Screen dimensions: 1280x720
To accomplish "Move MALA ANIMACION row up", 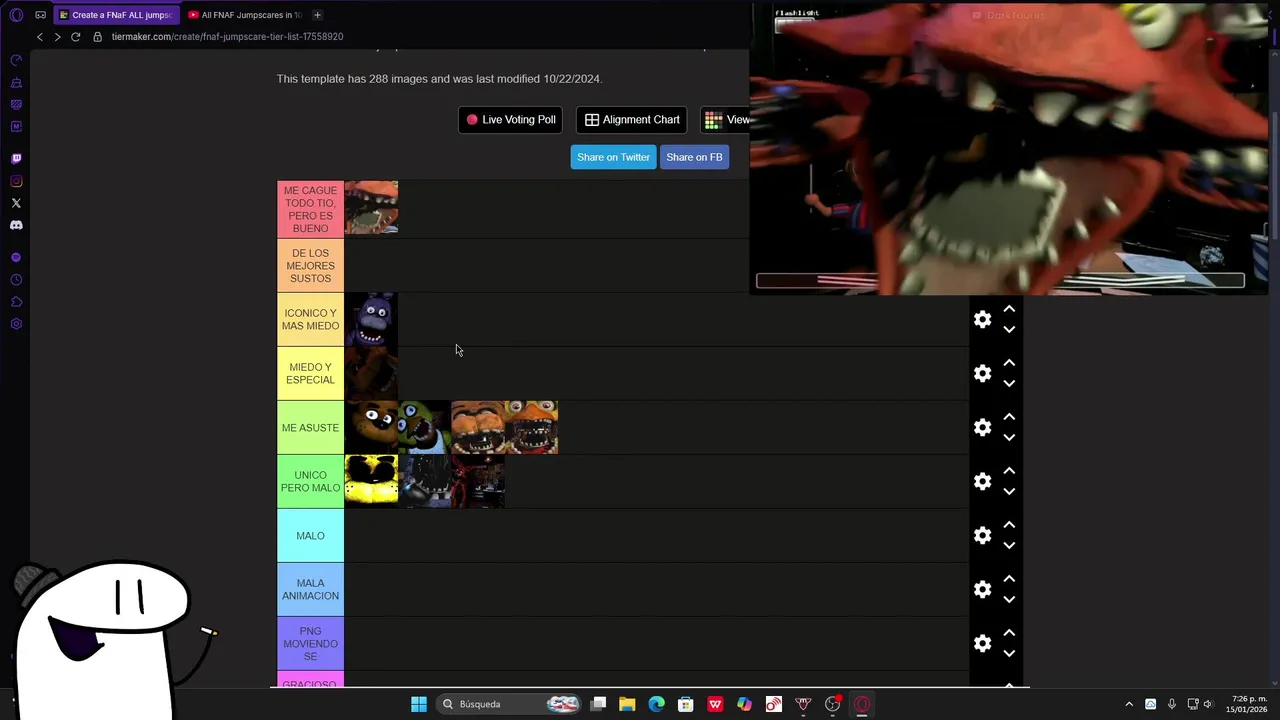I will [1009, 579].
